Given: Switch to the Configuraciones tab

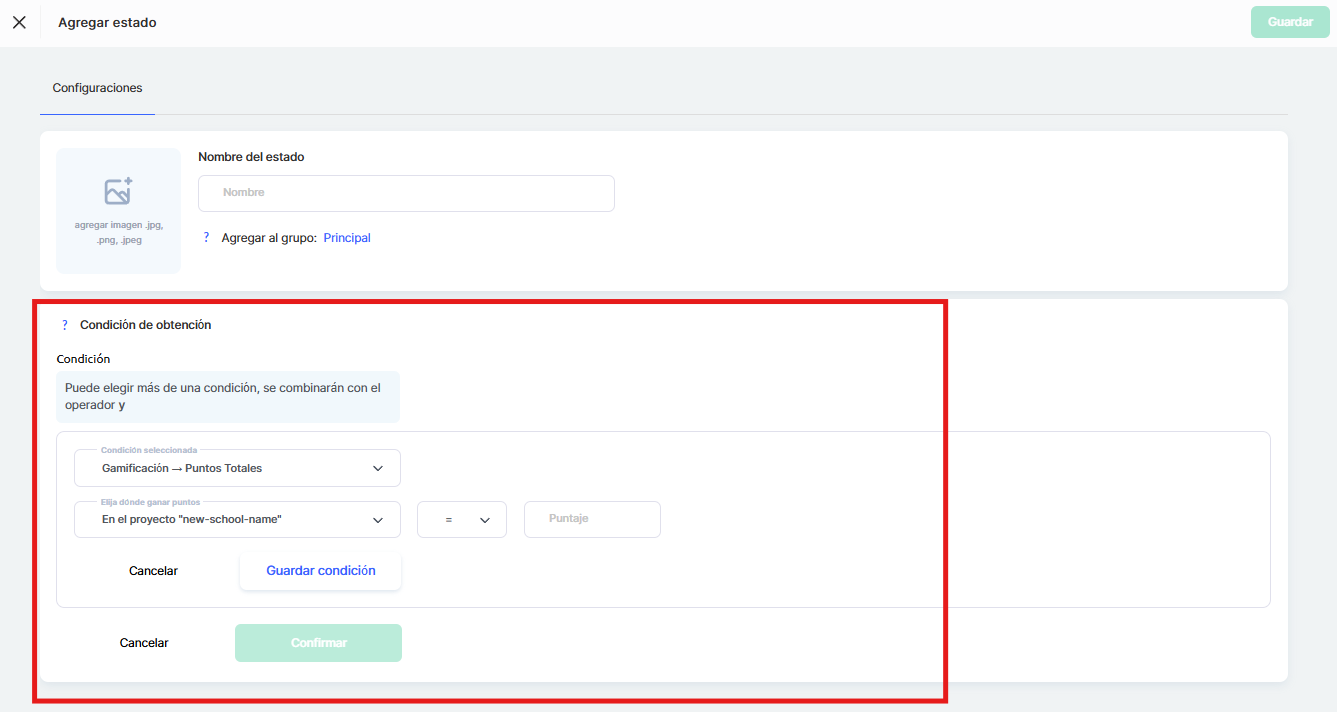Looking at the screenshot, I should coord(97,88).
